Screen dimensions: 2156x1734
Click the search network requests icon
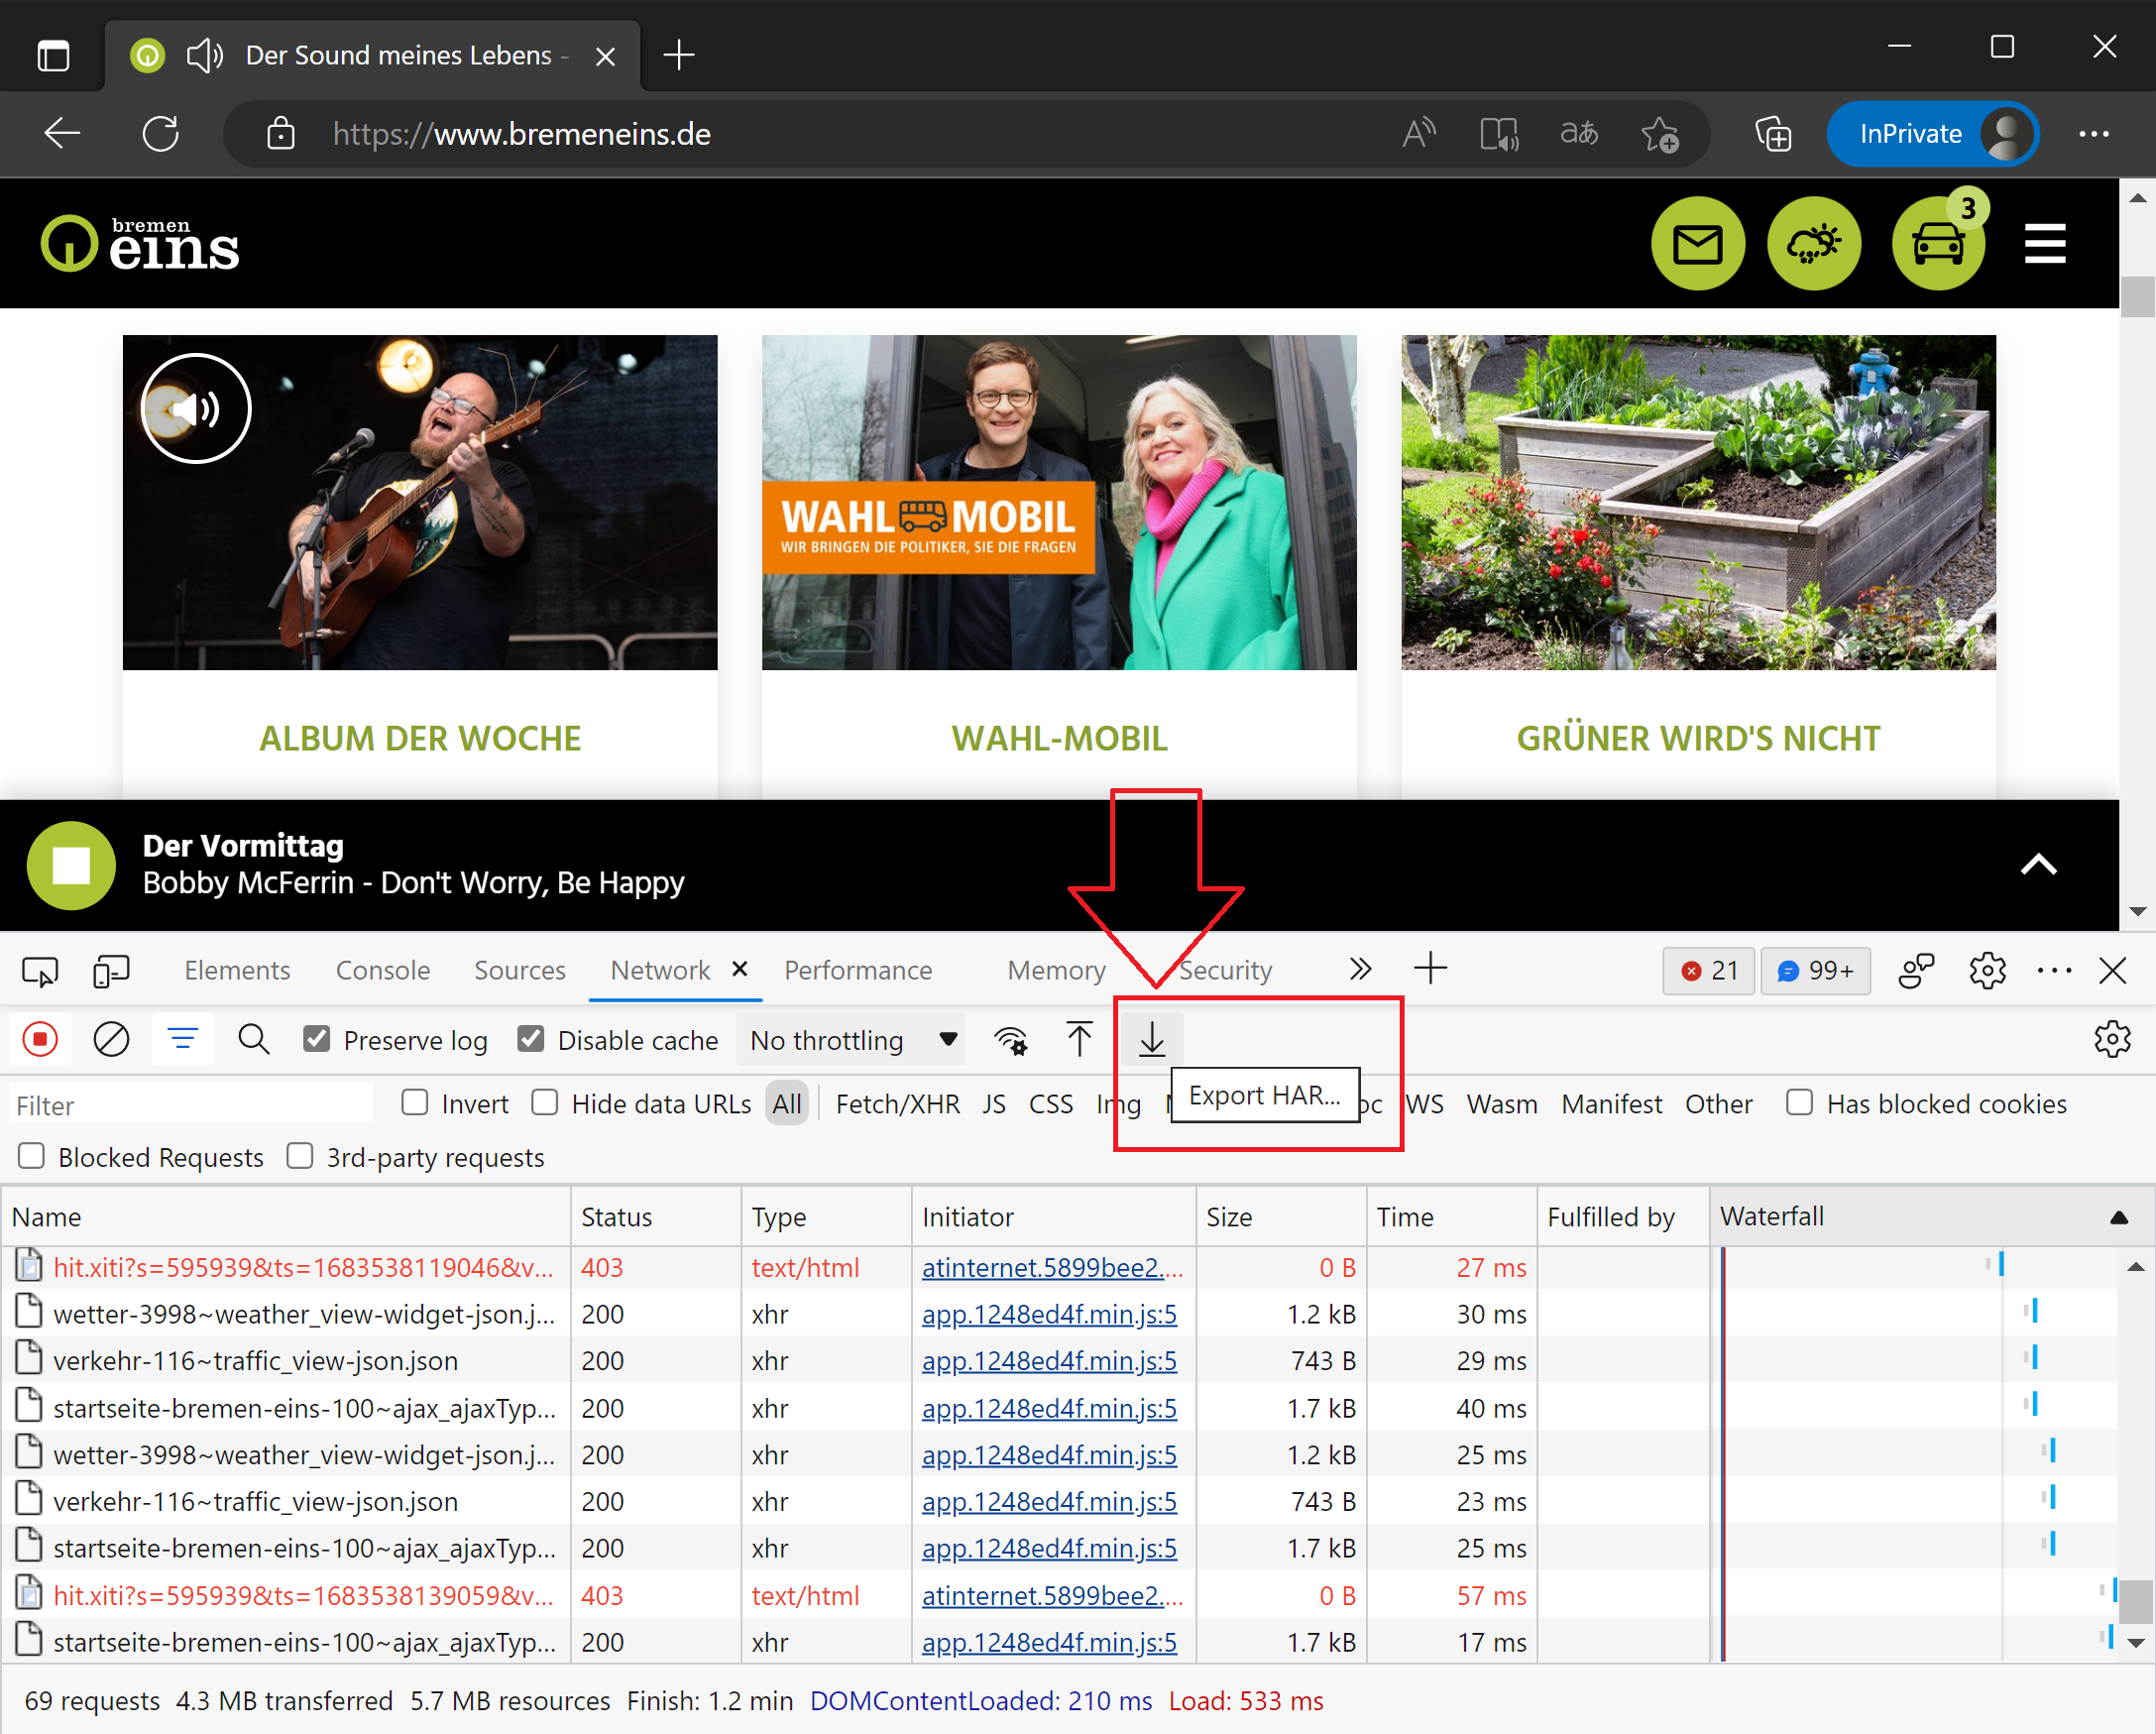click(253, 1042)
